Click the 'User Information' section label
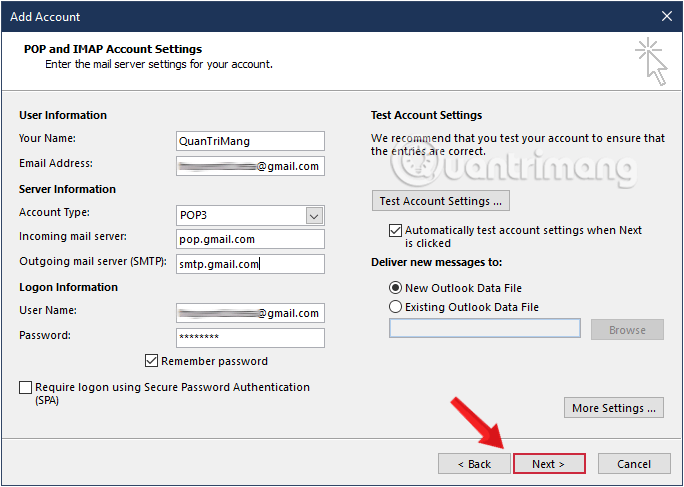Screen dimensions: 684x487 (x=63, y=115)
